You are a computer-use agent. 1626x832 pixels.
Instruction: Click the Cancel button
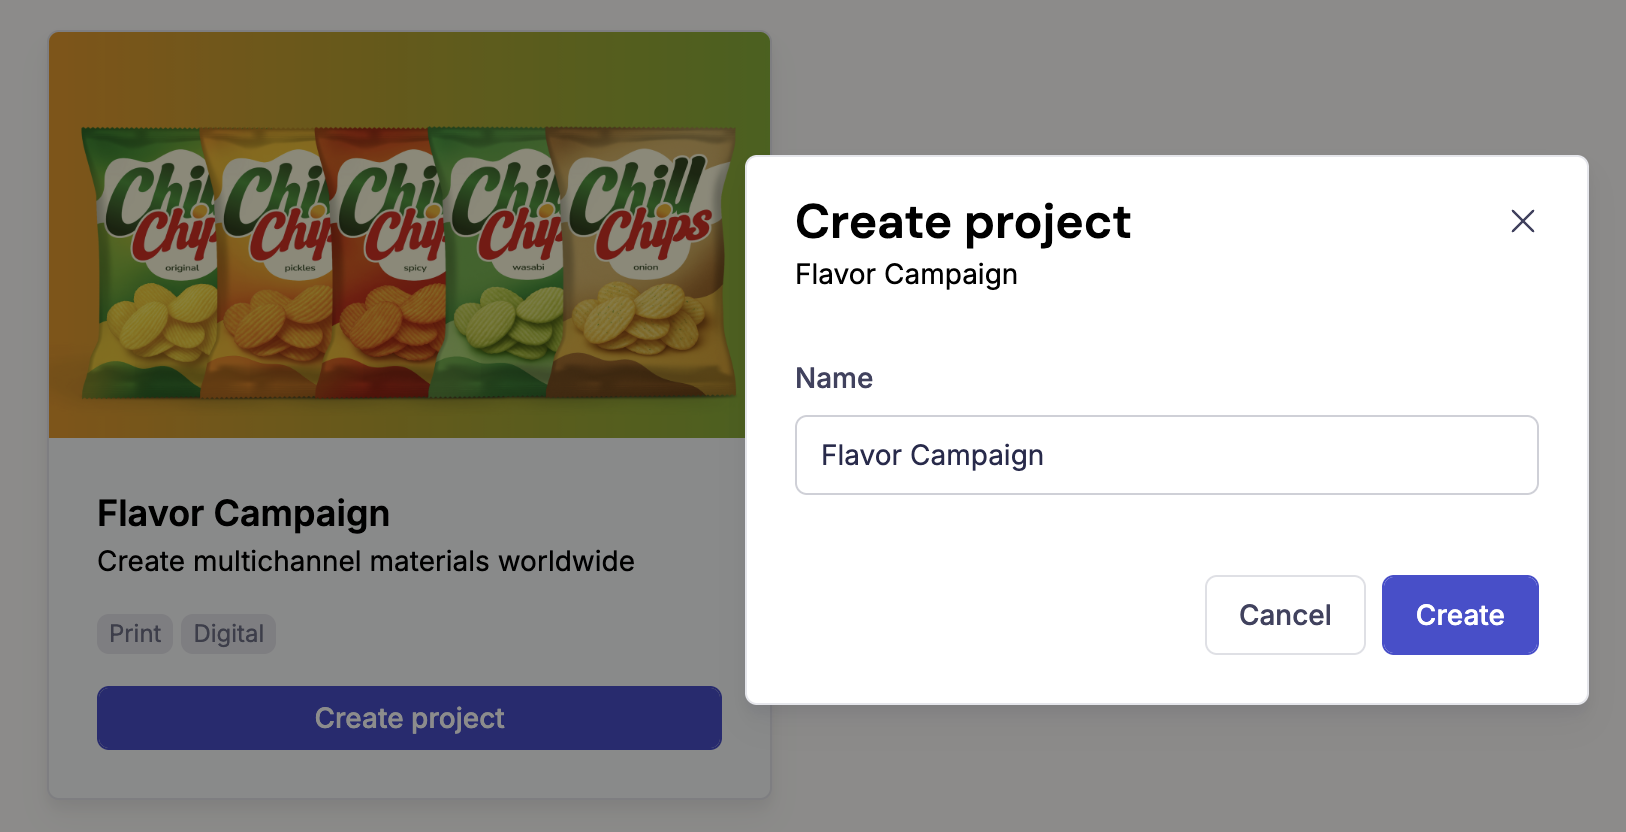[1285, 615]
